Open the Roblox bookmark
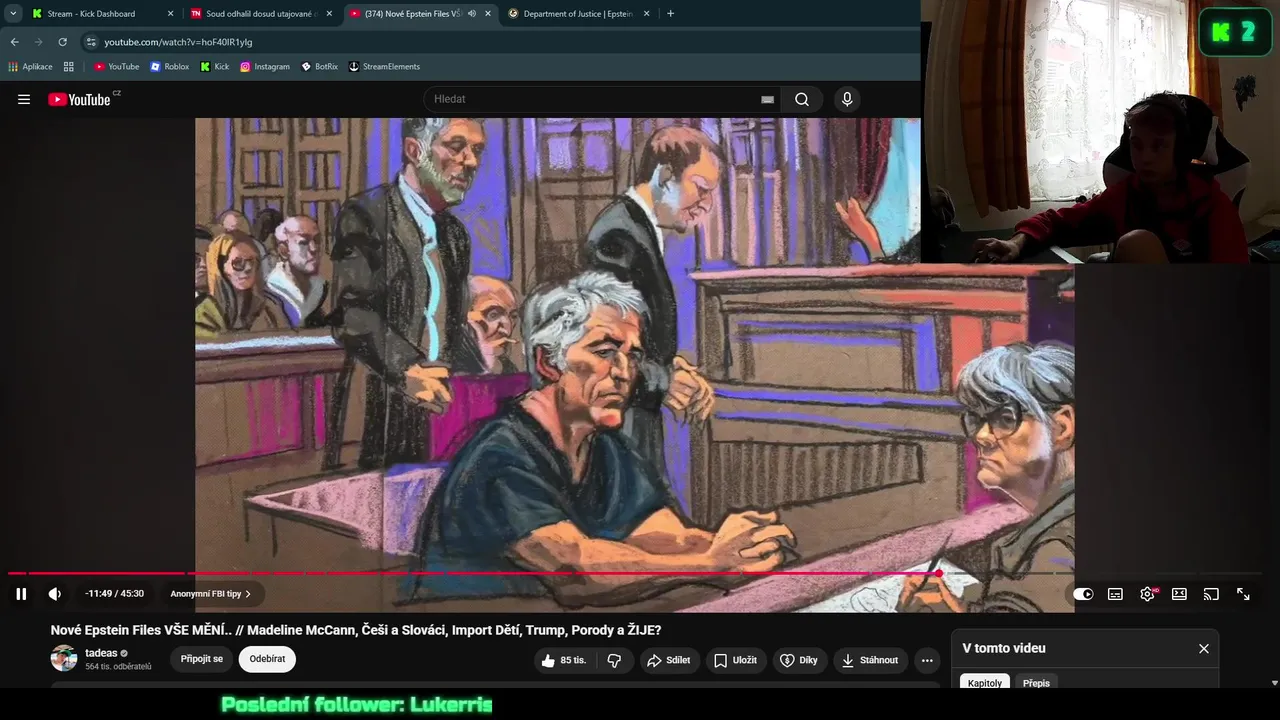 [x=170, y=67]
